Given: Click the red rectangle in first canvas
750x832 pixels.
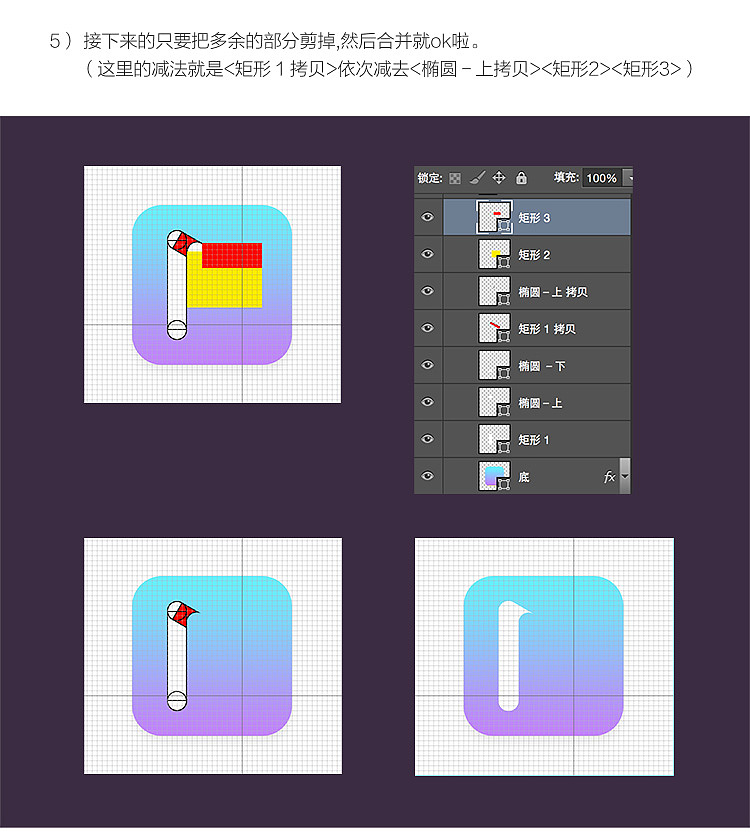Looking at the screenshot, I should [232, 255].
